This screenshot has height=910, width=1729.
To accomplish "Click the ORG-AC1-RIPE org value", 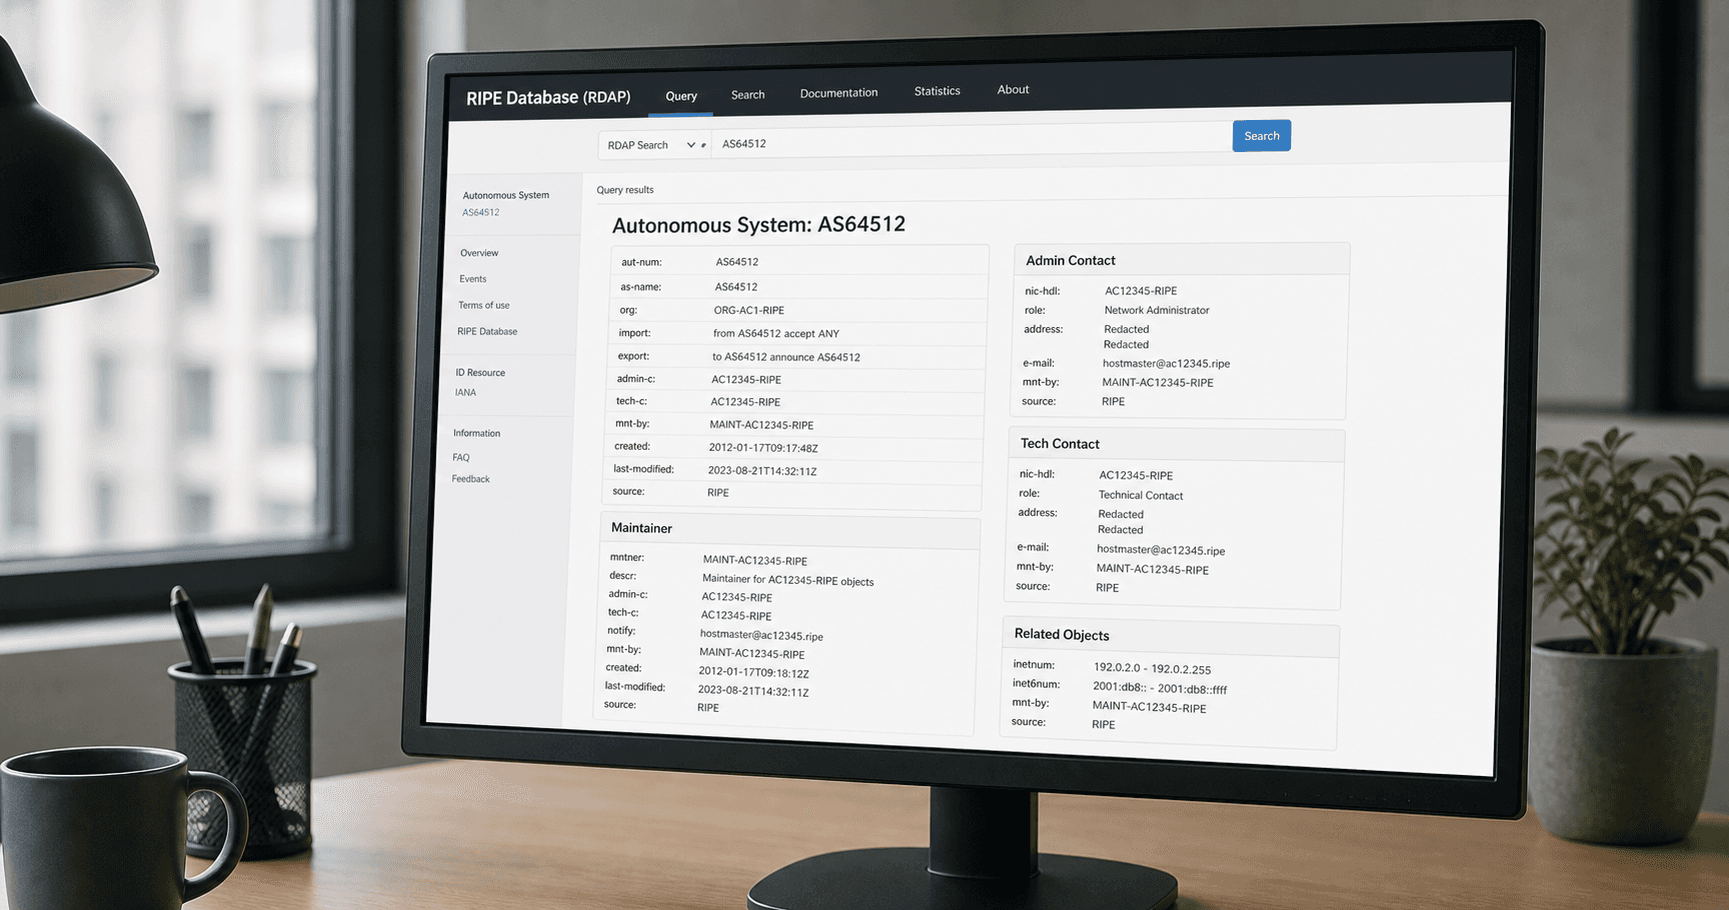I will pyautogui.click(x=749, y=310).
